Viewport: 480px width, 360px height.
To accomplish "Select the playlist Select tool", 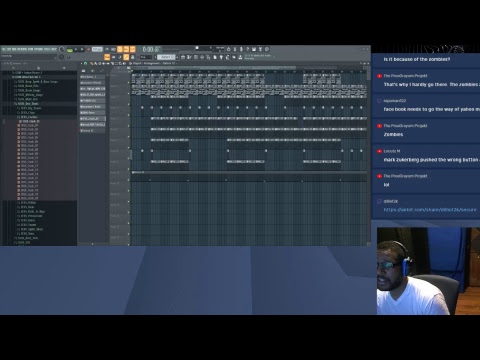I will tap(116, 63).
